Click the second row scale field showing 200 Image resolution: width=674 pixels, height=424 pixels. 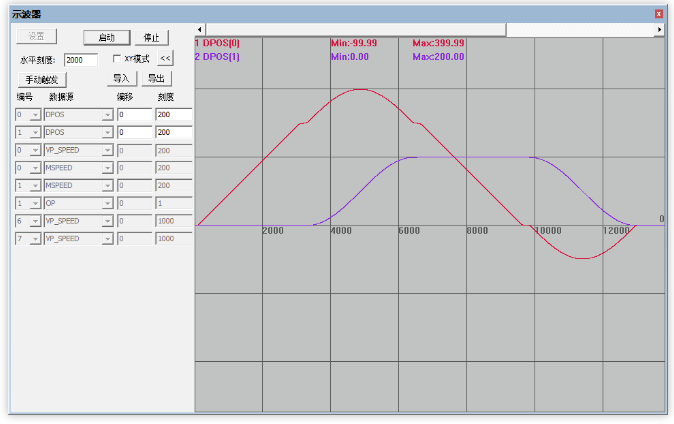[x=173, y=132]
